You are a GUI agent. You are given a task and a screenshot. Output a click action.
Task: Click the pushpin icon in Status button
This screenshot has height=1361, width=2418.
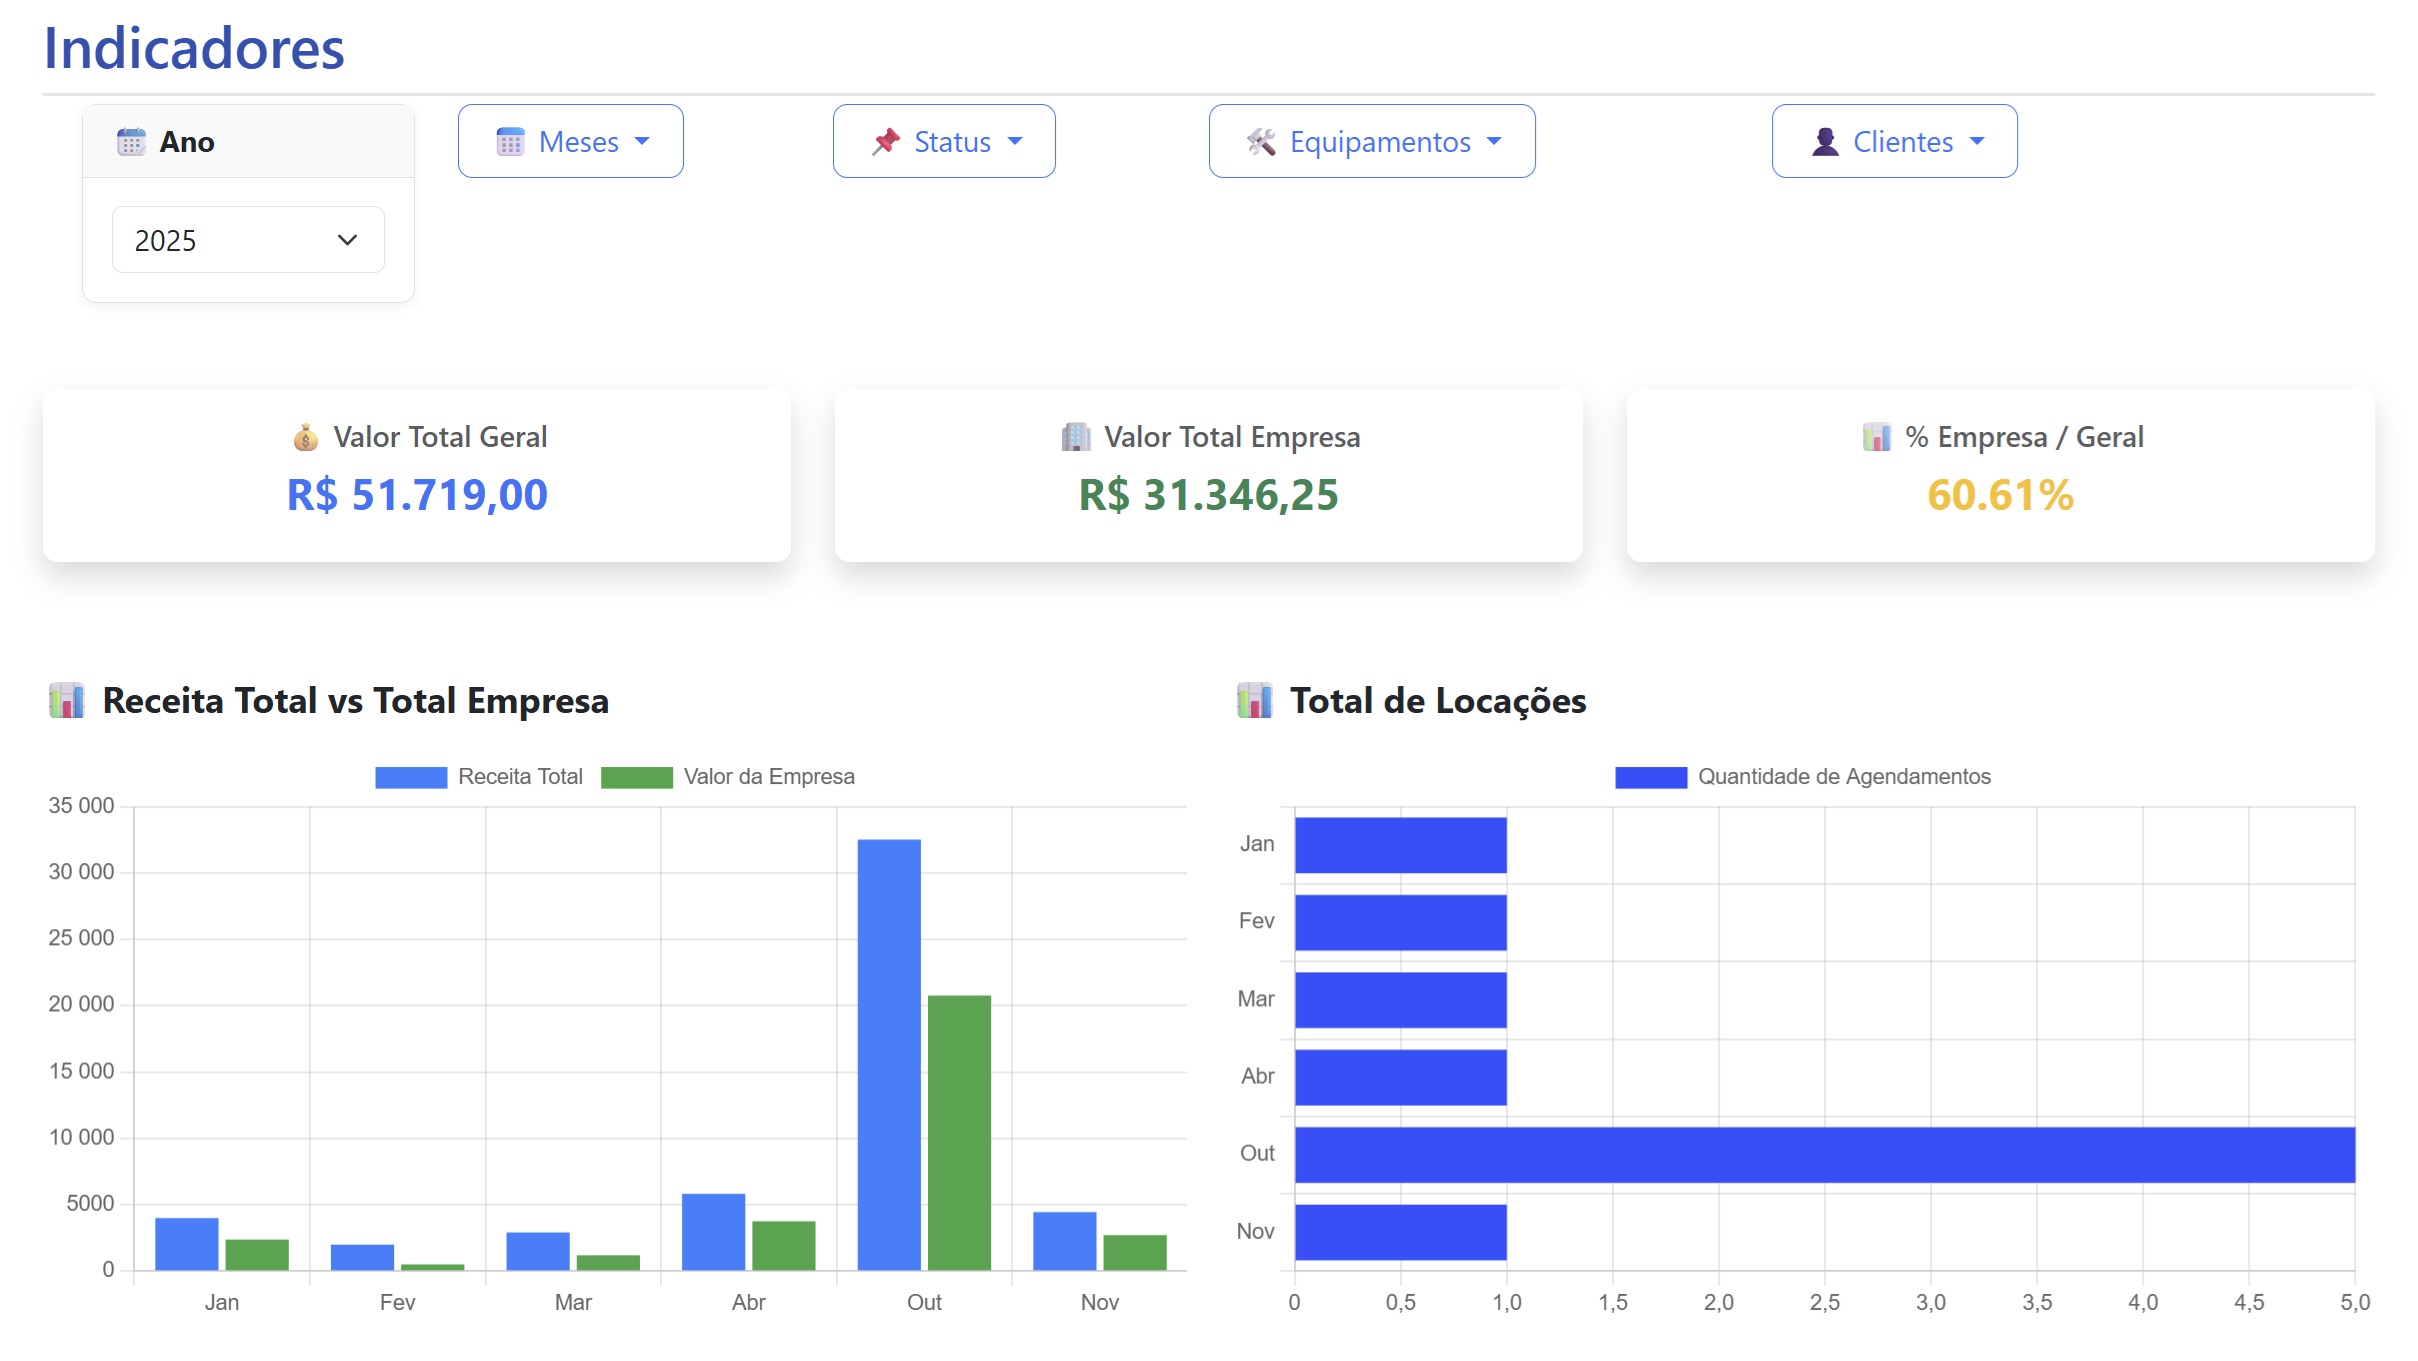point(885,142)
